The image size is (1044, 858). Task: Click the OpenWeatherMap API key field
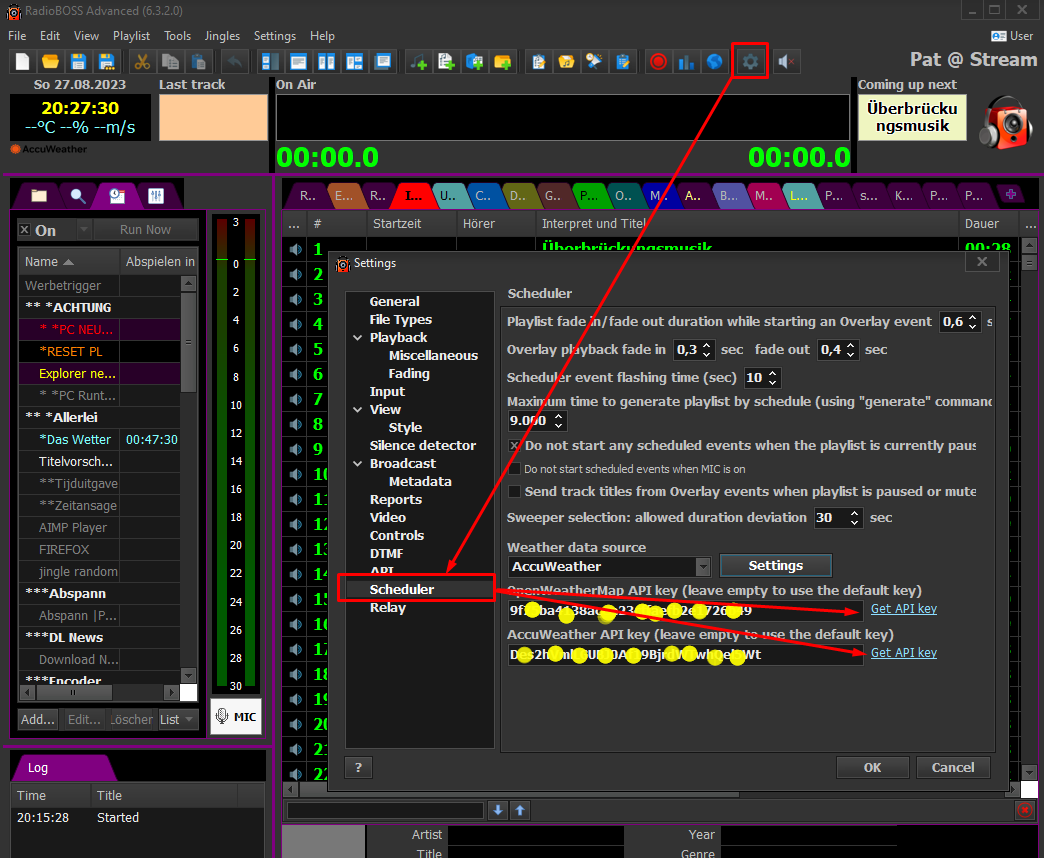click(684, 609)
